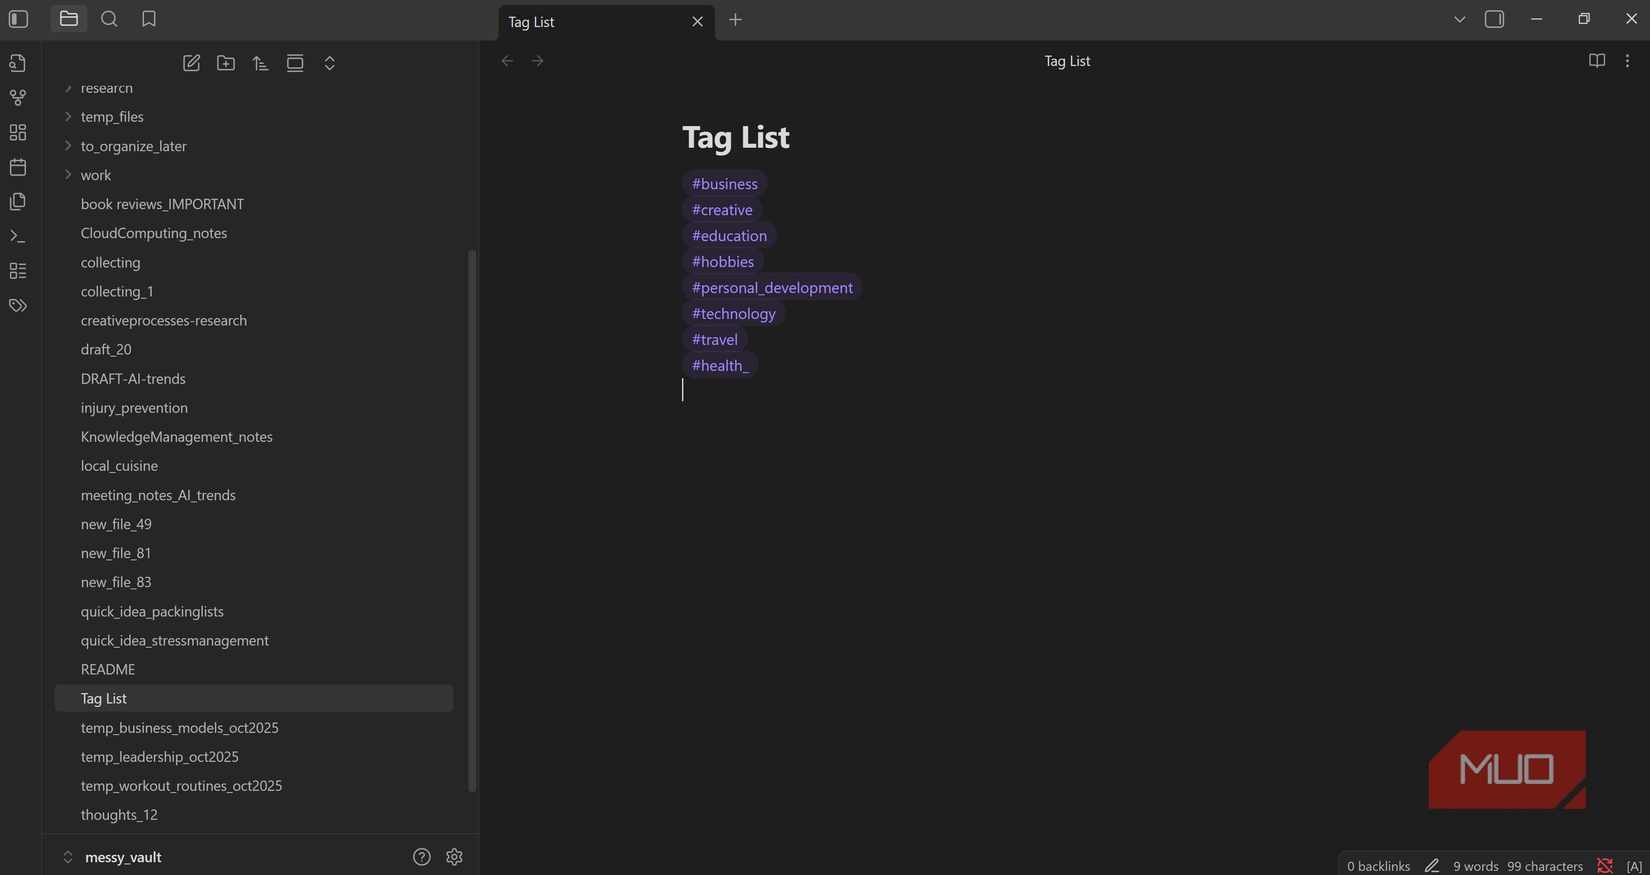Change the file sort order
This screenshot has width=1650, height=875.
tap(260, 63)
